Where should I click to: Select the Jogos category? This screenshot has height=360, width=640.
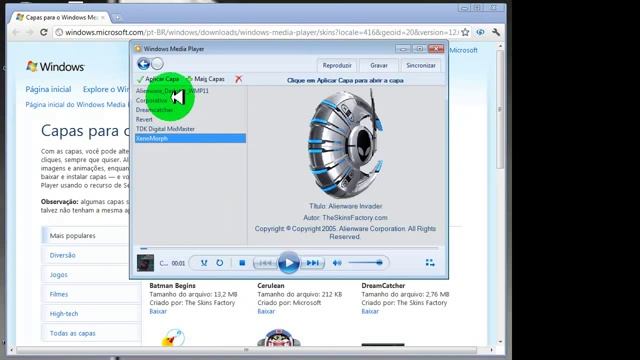pos(58,275)
